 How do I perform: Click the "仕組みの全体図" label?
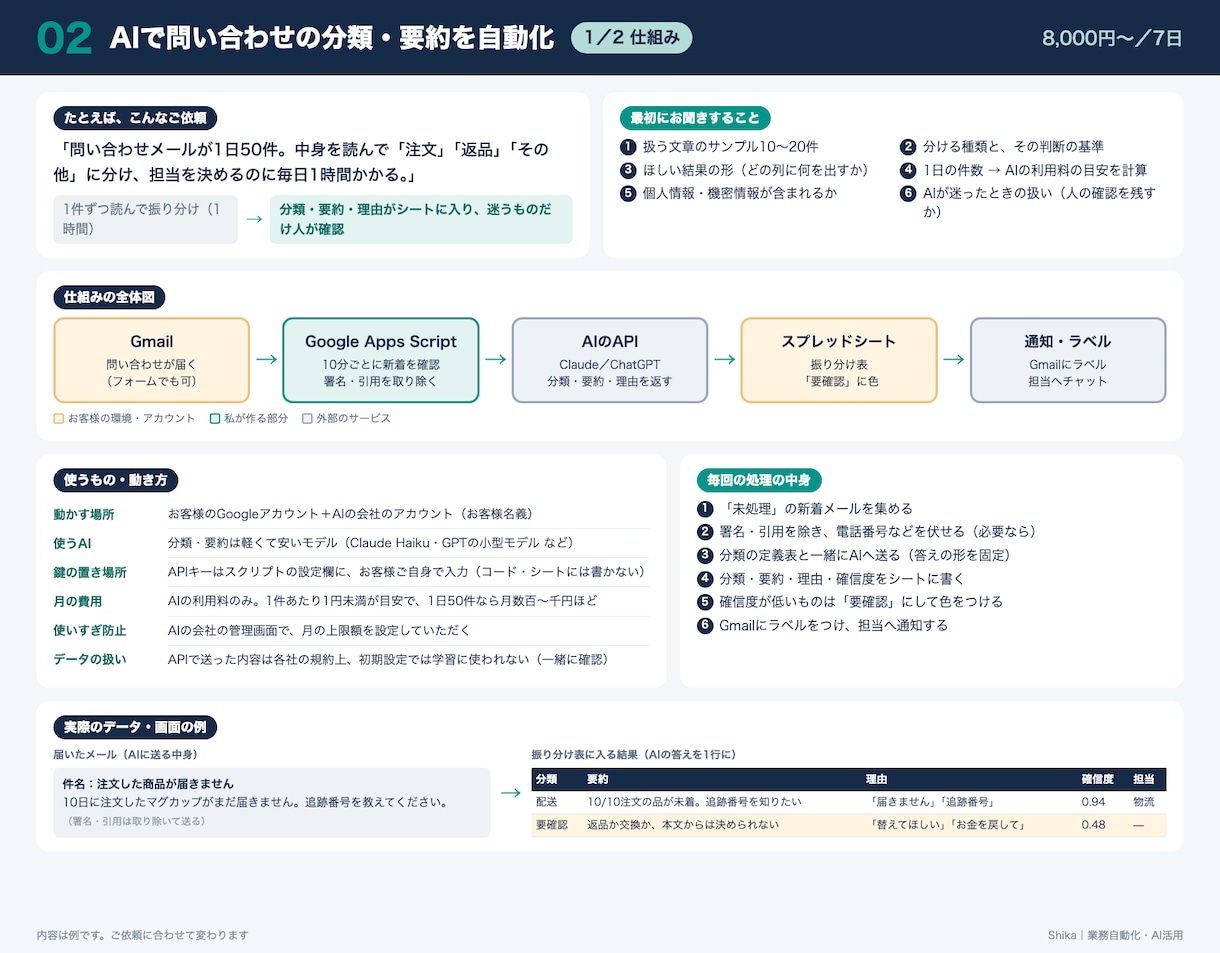tap(109, 297)
